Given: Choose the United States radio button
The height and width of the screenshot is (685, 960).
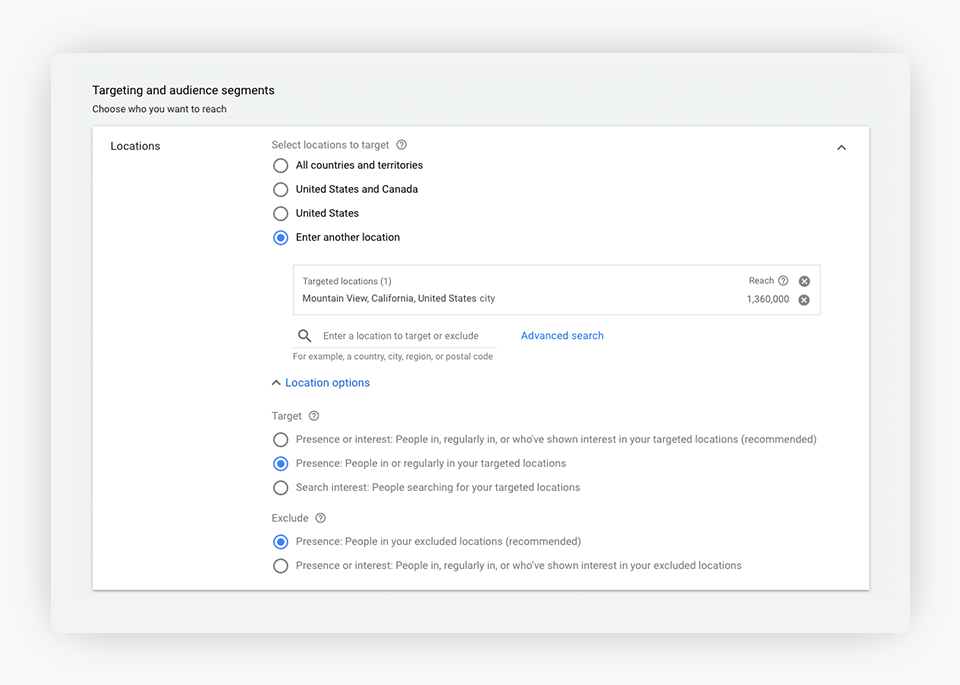Looking at the screenshot, I should tap(281, 213).
